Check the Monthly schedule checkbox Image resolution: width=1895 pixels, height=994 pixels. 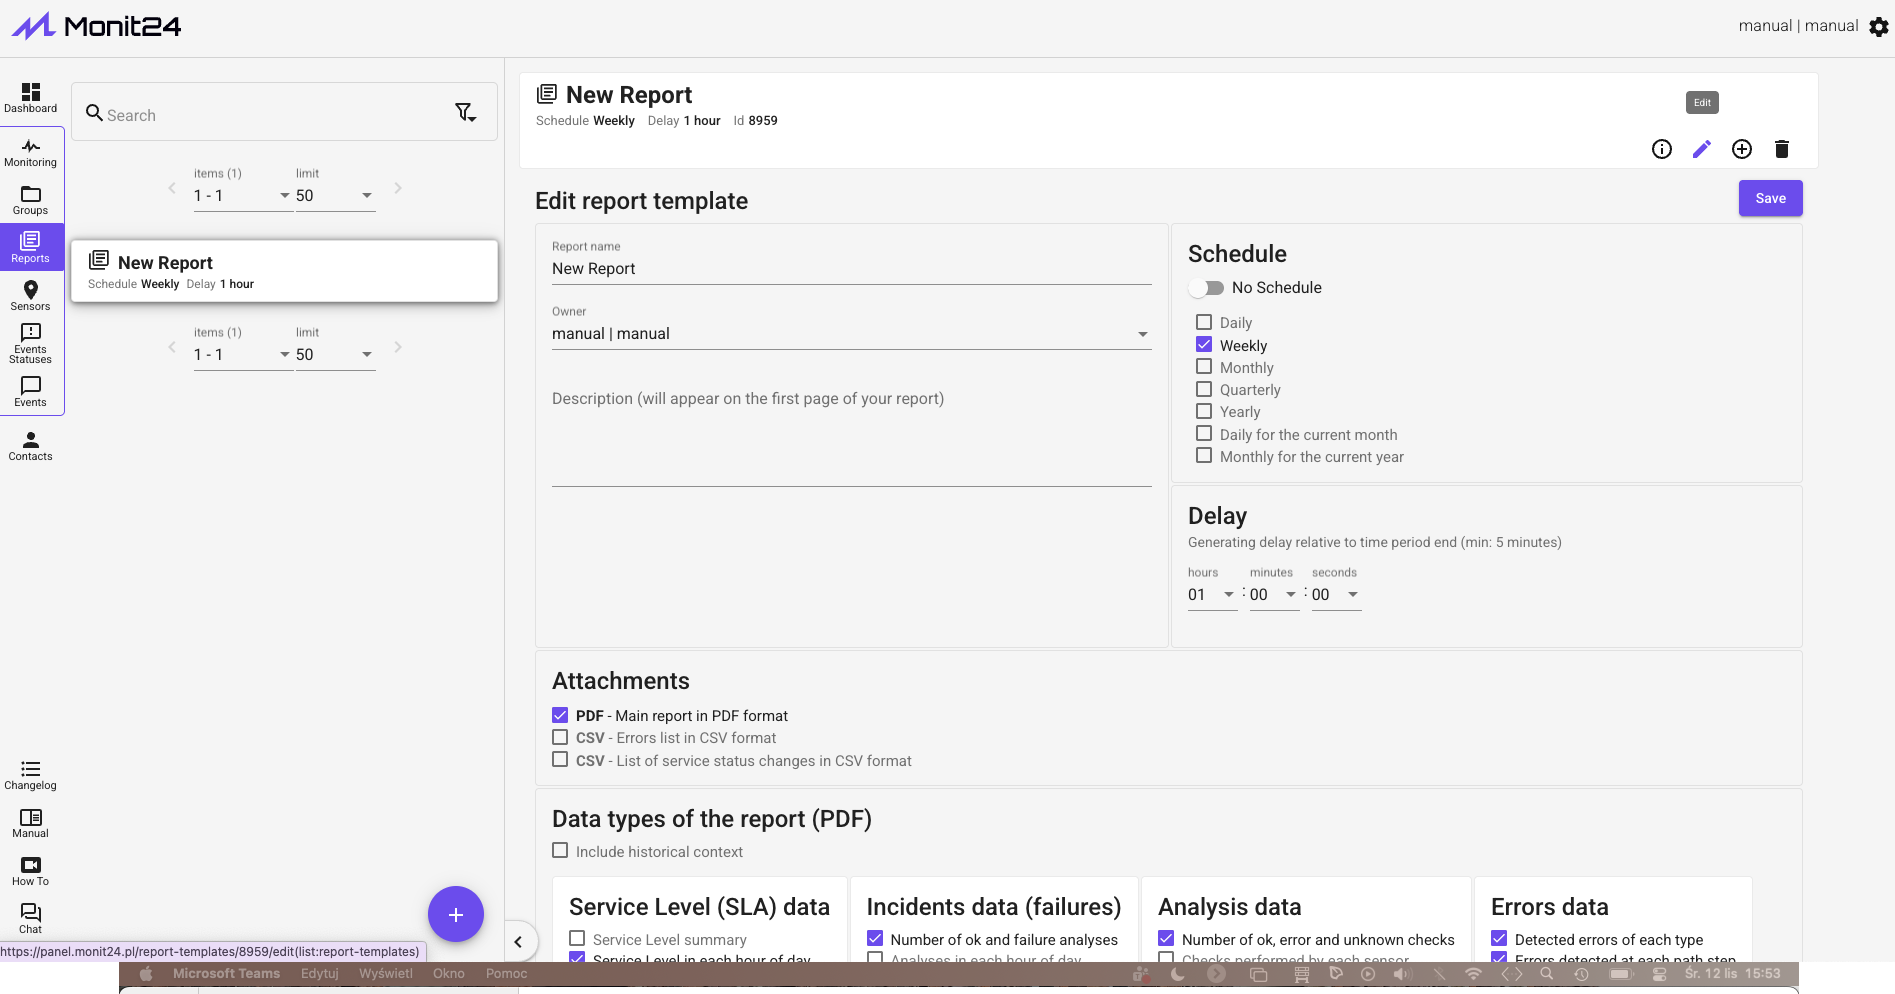pos(1204,367)
